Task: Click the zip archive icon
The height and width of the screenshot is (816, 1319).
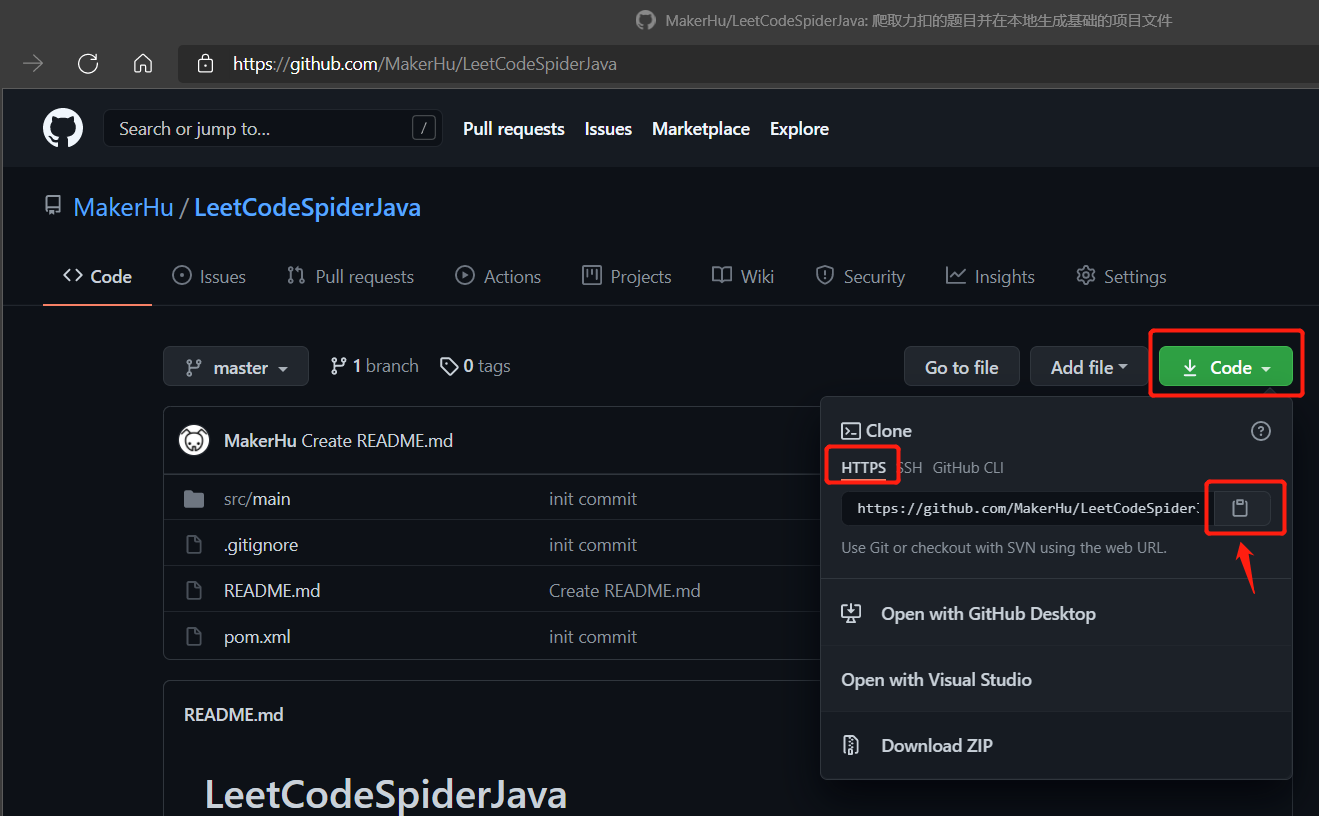Action: click(851, 745)
